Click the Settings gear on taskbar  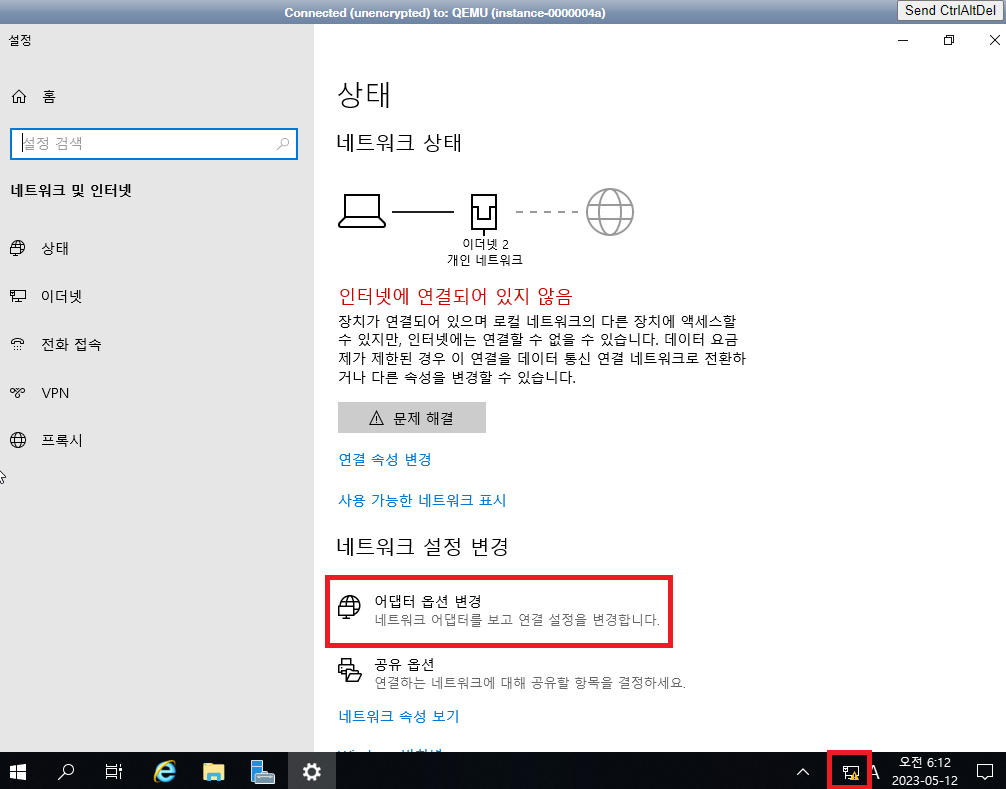[x=312, y=771]
